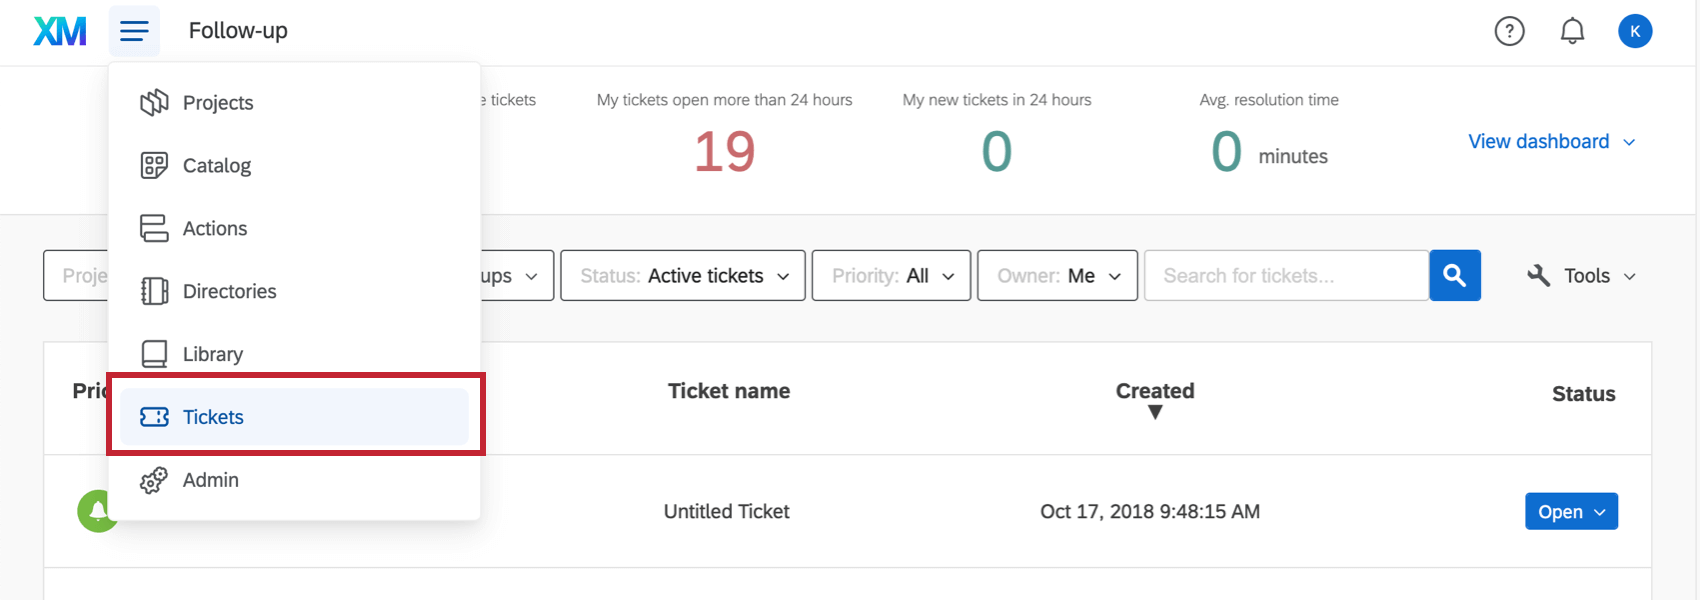
Task: Open the notifications bell
Action: coord(1572,31)
